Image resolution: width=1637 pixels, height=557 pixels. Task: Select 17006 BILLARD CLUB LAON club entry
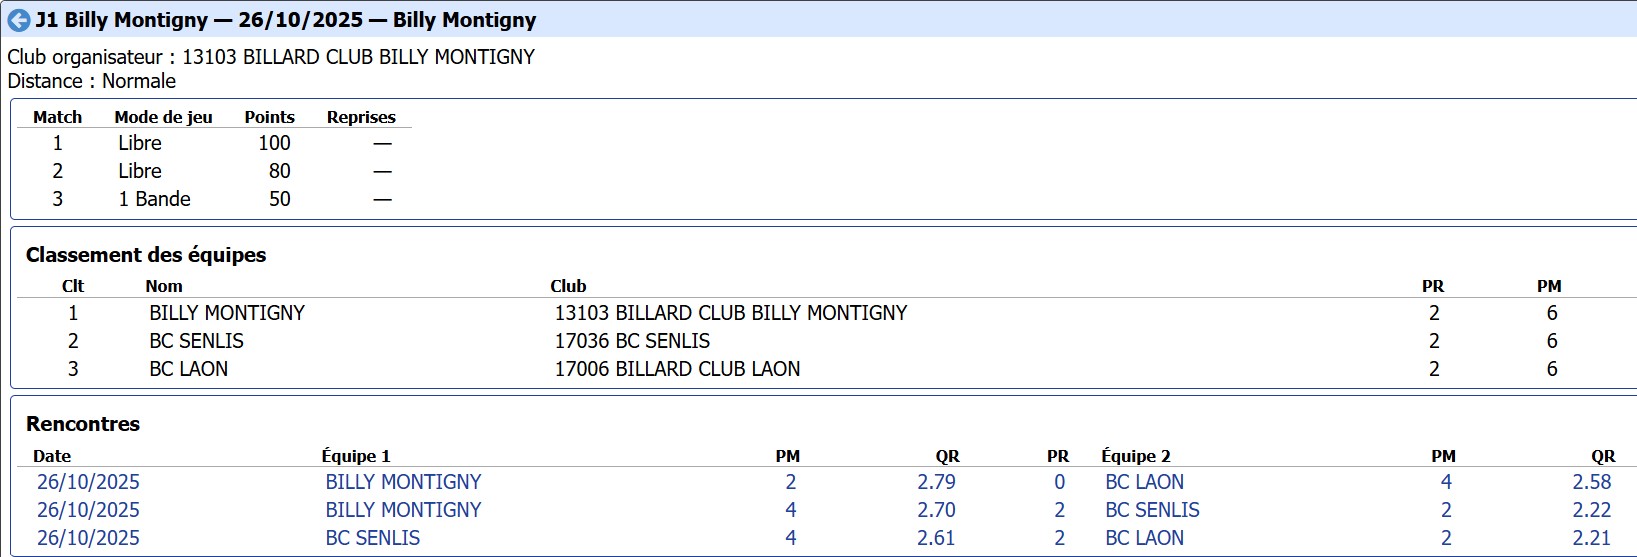tap(677, 369)
